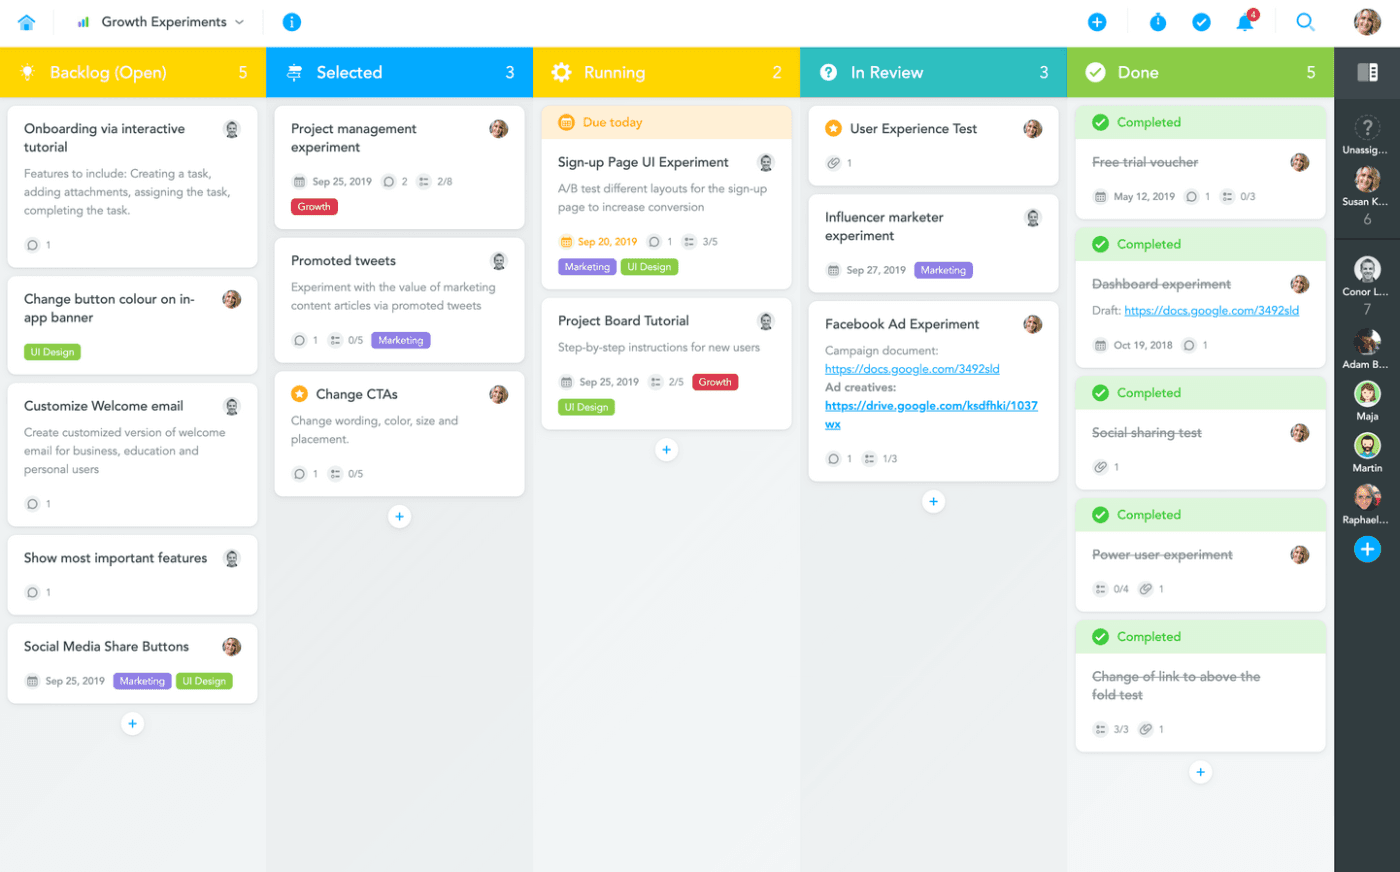Open the Onboarding via interactive tutorial card
This screenshot has height=872, width=1400.
coord(133,186)
